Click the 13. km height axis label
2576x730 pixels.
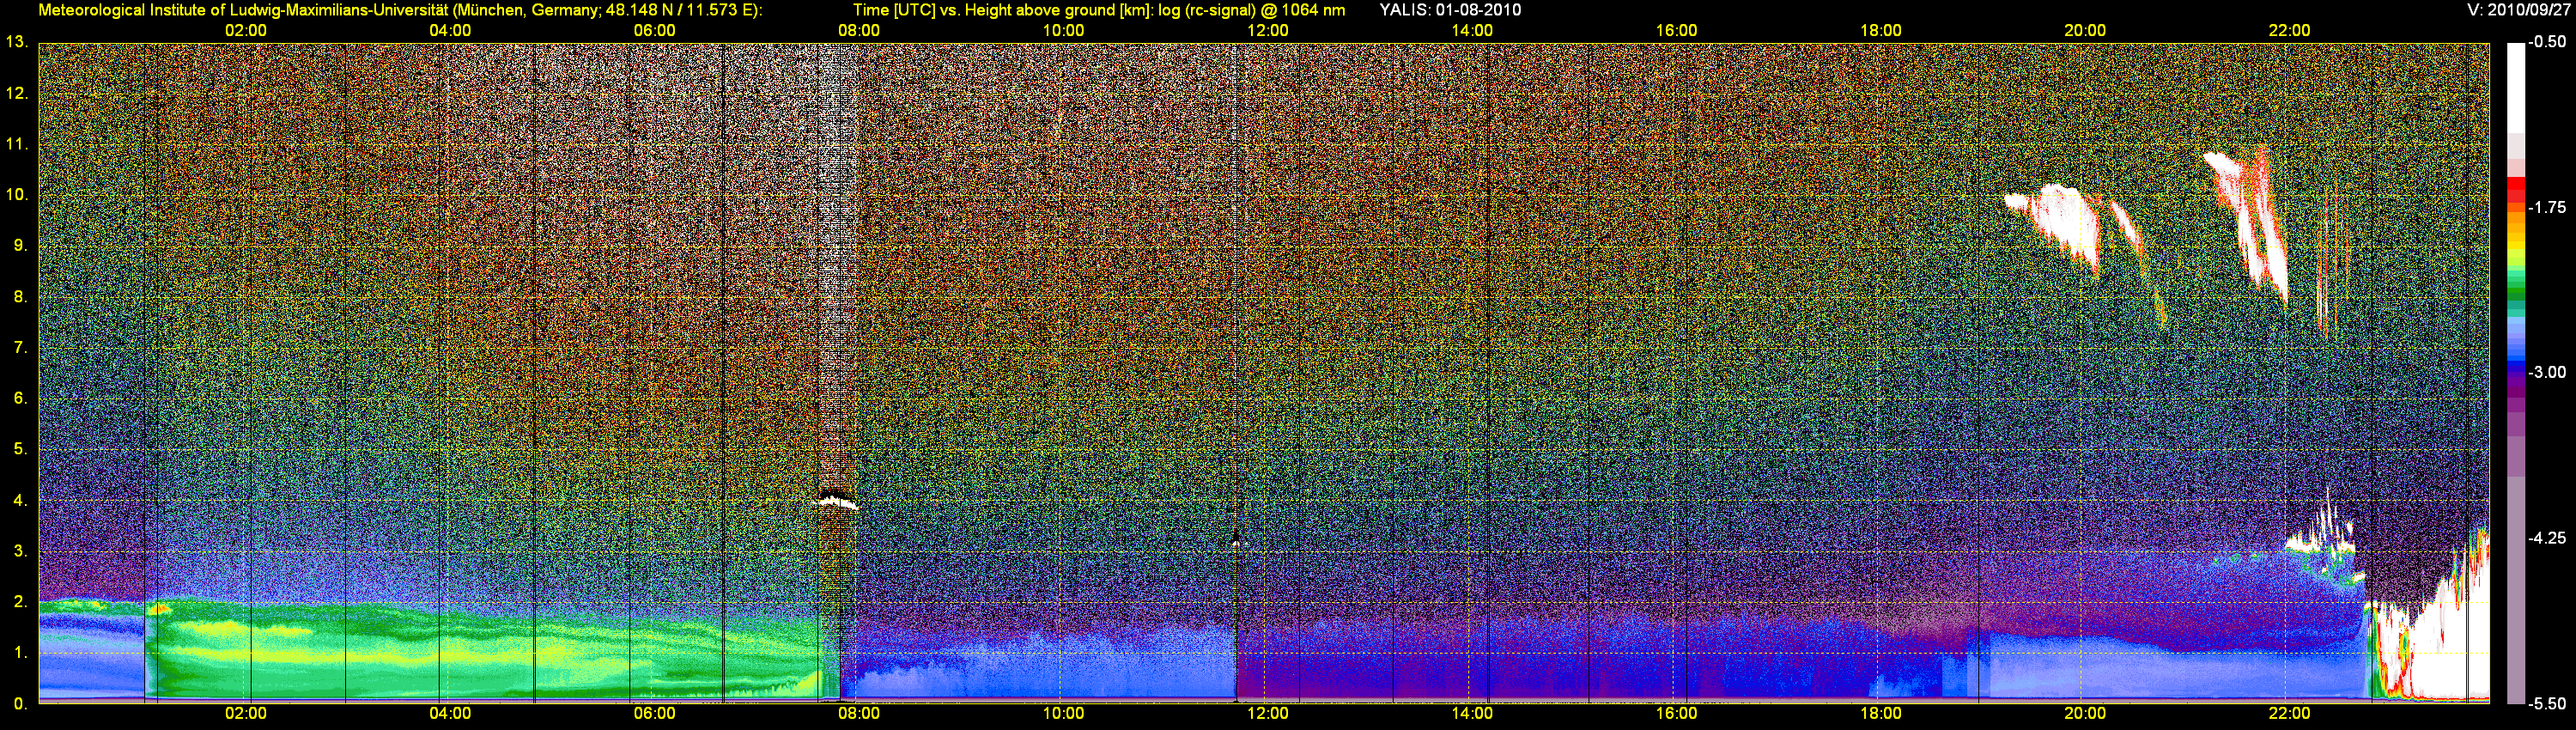point(17,42)
